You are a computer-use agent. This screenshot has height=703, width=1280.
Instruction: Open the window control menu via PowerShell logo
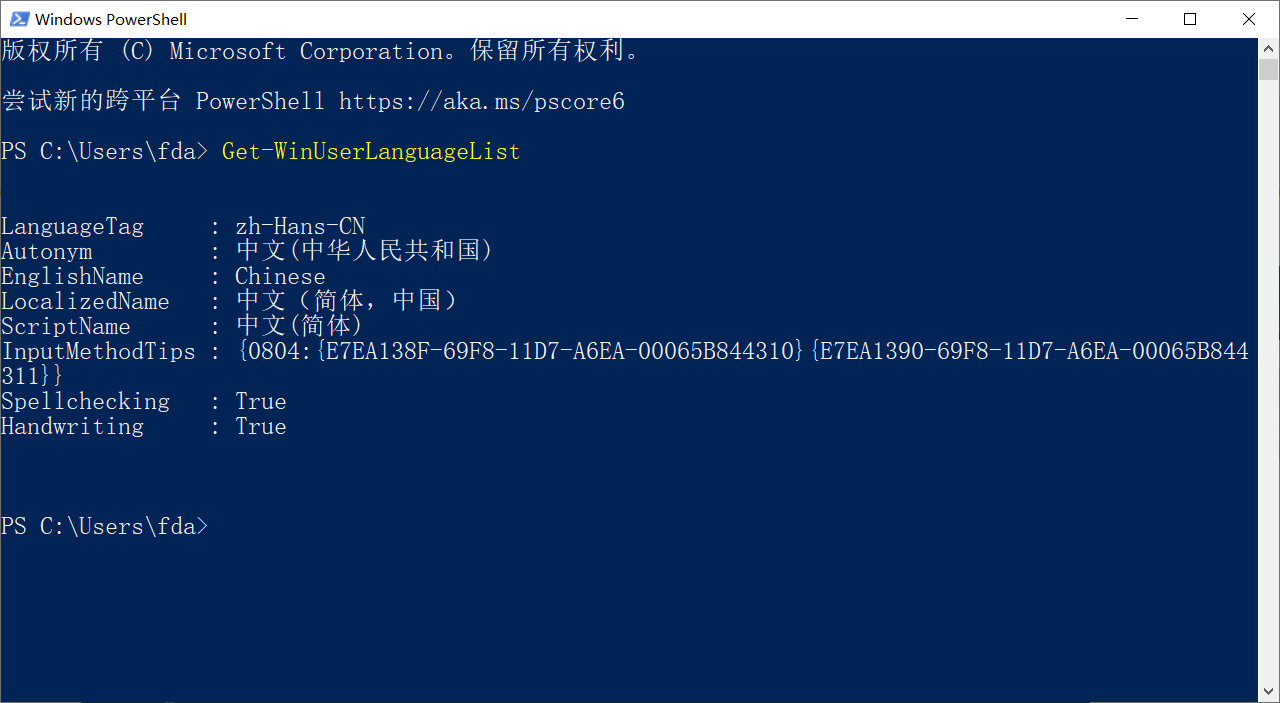pos(18,18)
